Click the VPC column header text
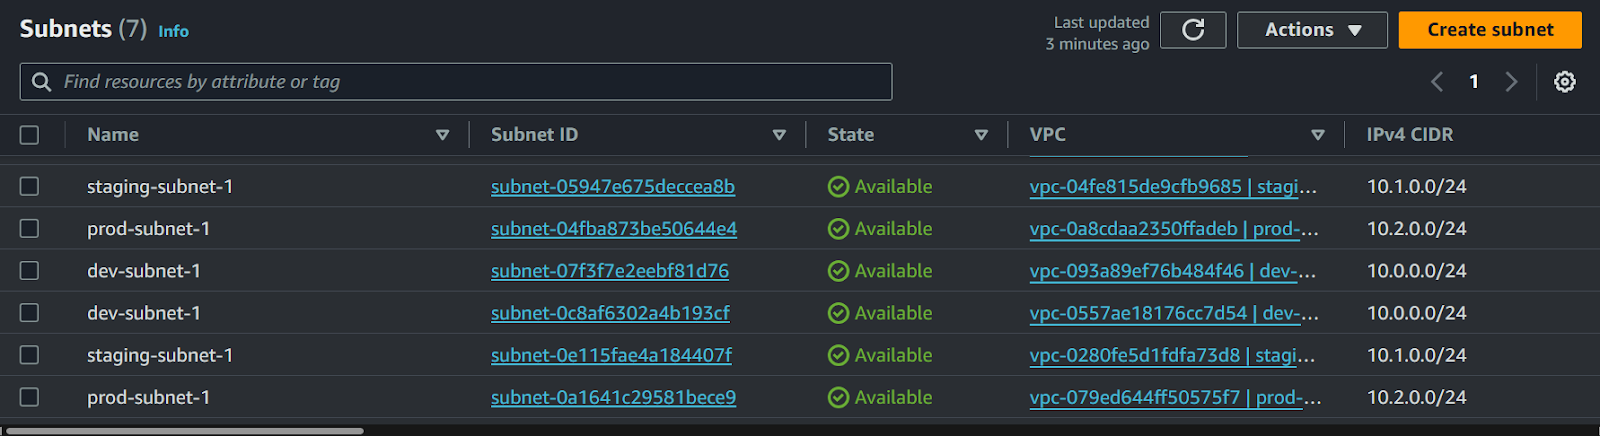 (1048, 135)
